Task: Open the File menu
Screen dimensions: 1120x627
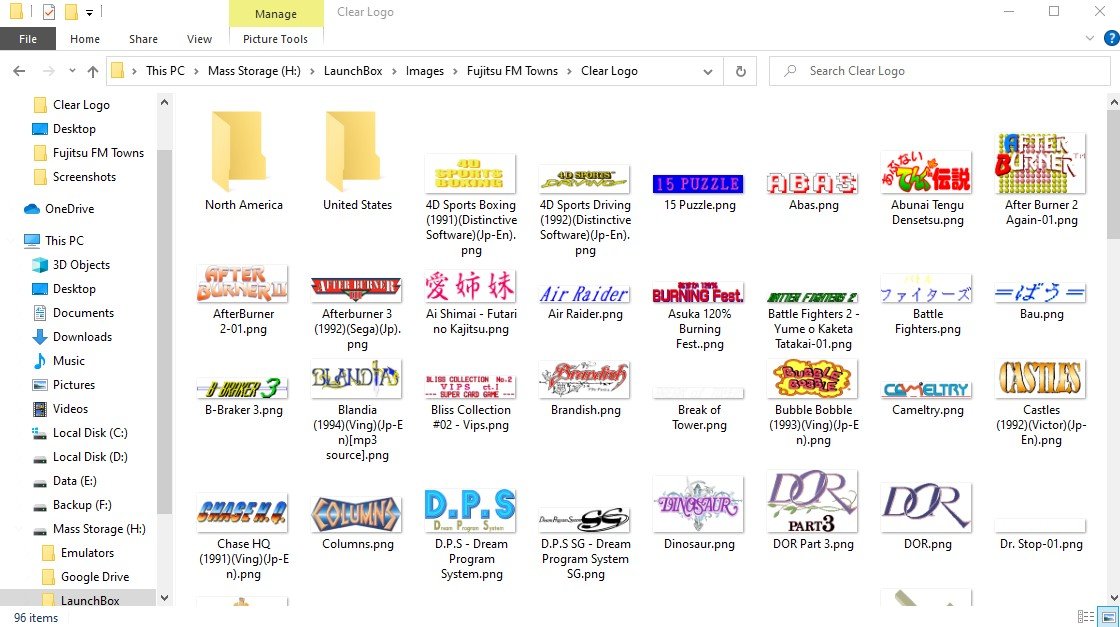Action: point(28,39)
